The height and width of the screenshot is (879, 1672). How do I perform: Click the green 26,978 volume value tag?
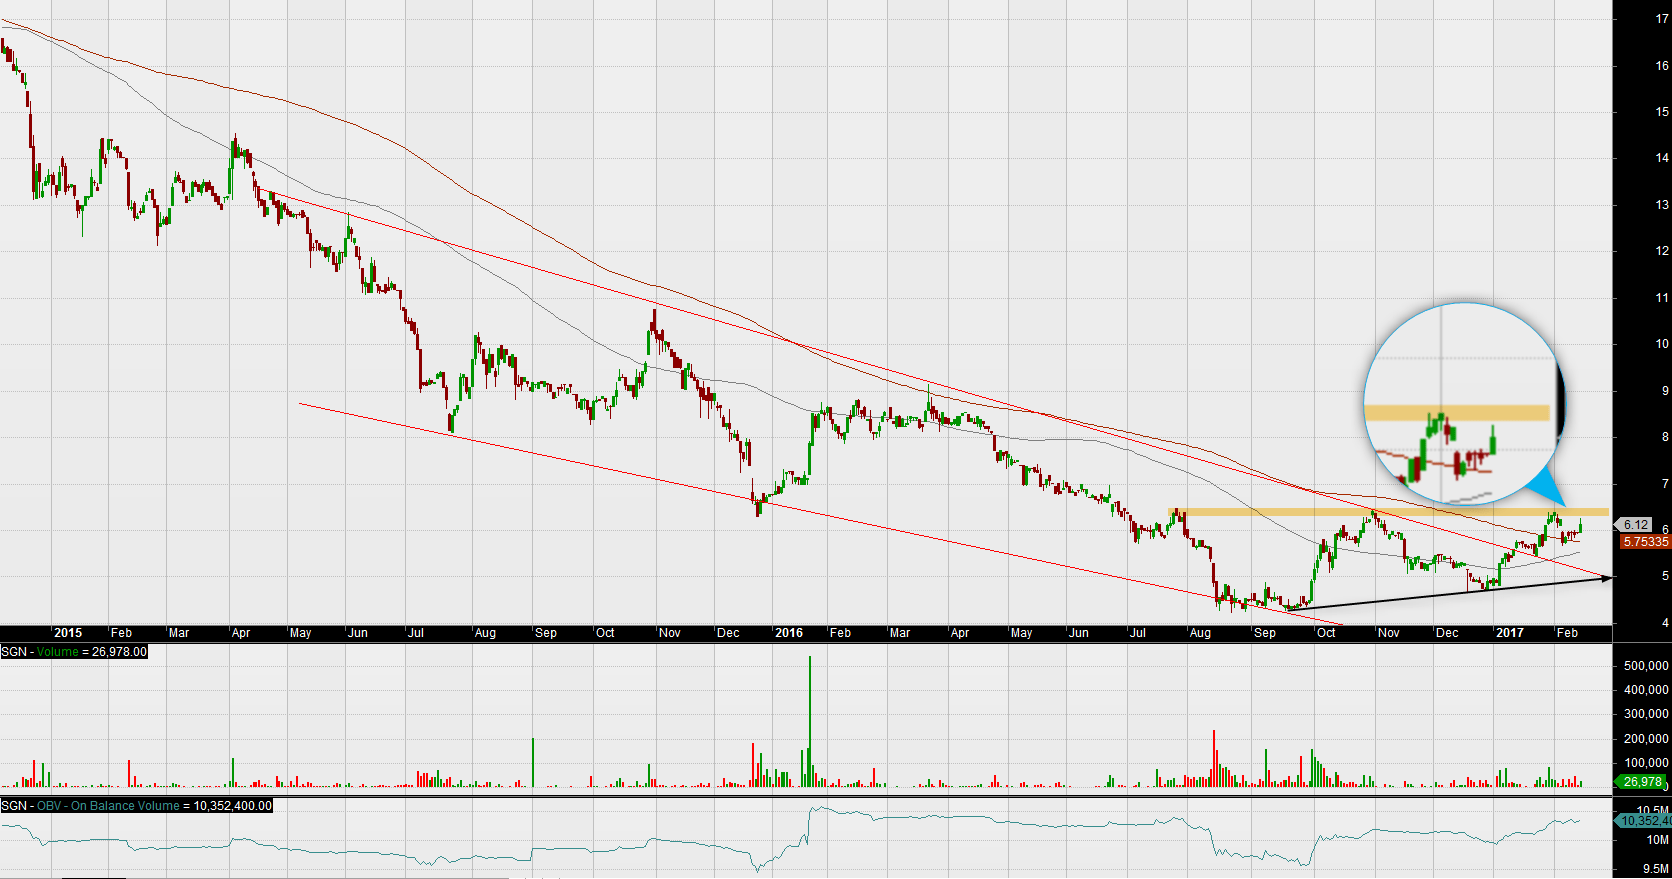click(x=1642, y=782)
